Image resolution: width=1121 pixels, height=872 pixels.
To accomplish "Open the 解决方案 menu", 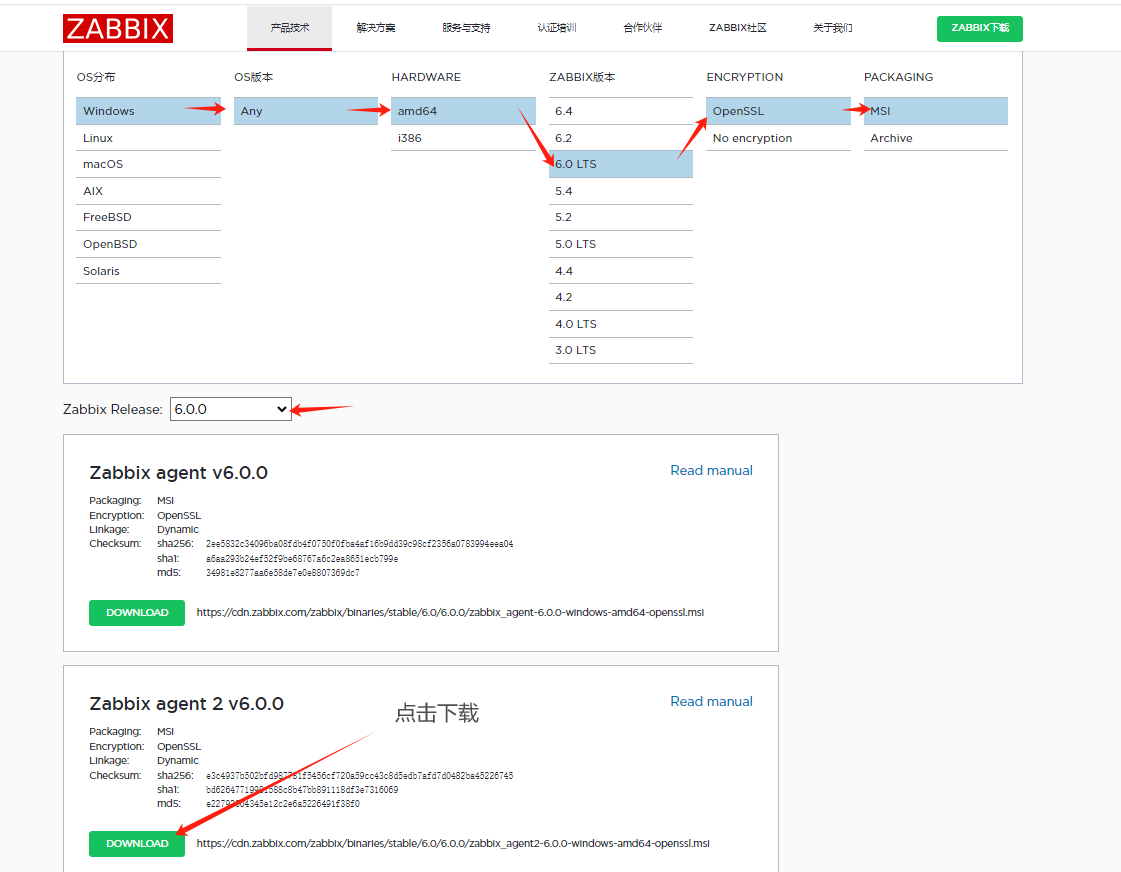I will click(375, 28).
